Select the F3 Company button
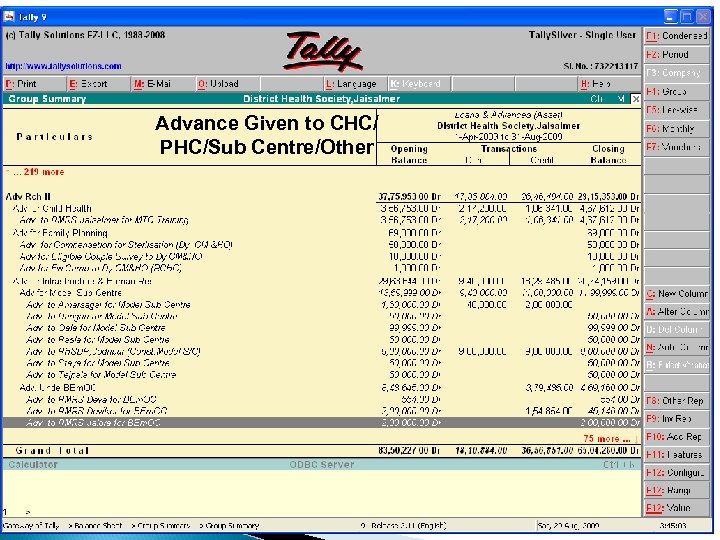Image resolution: width=720 pixels, height=540 pixels. tap(676, 73)
